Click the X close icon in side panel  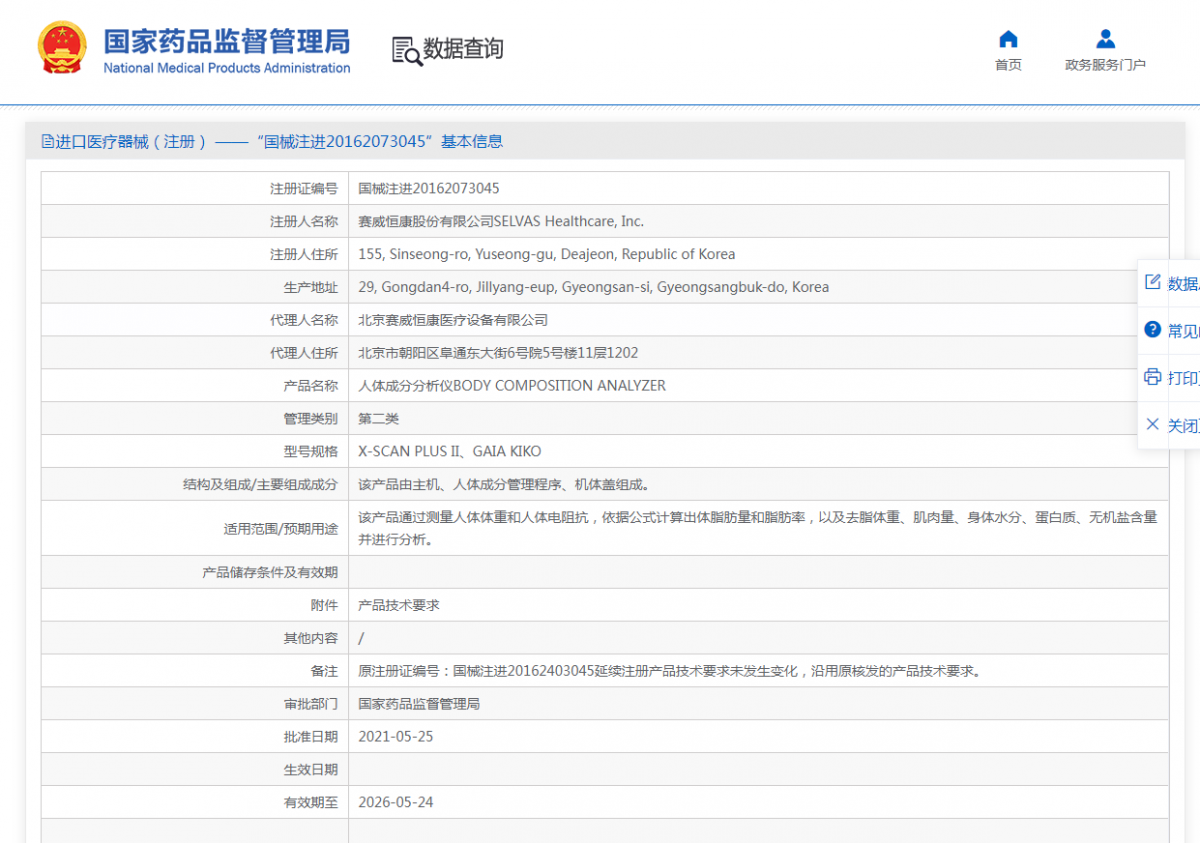tap(1153, 425)
